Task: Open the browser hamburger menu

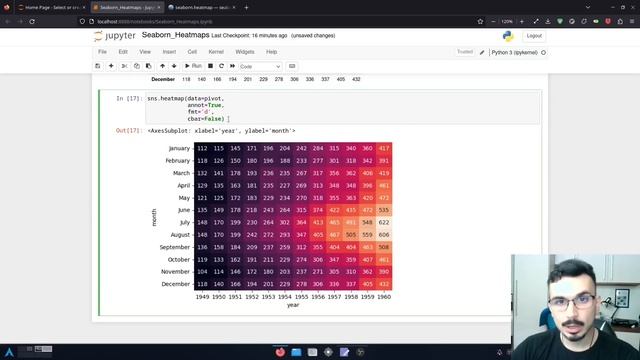Action: (632, 21)
